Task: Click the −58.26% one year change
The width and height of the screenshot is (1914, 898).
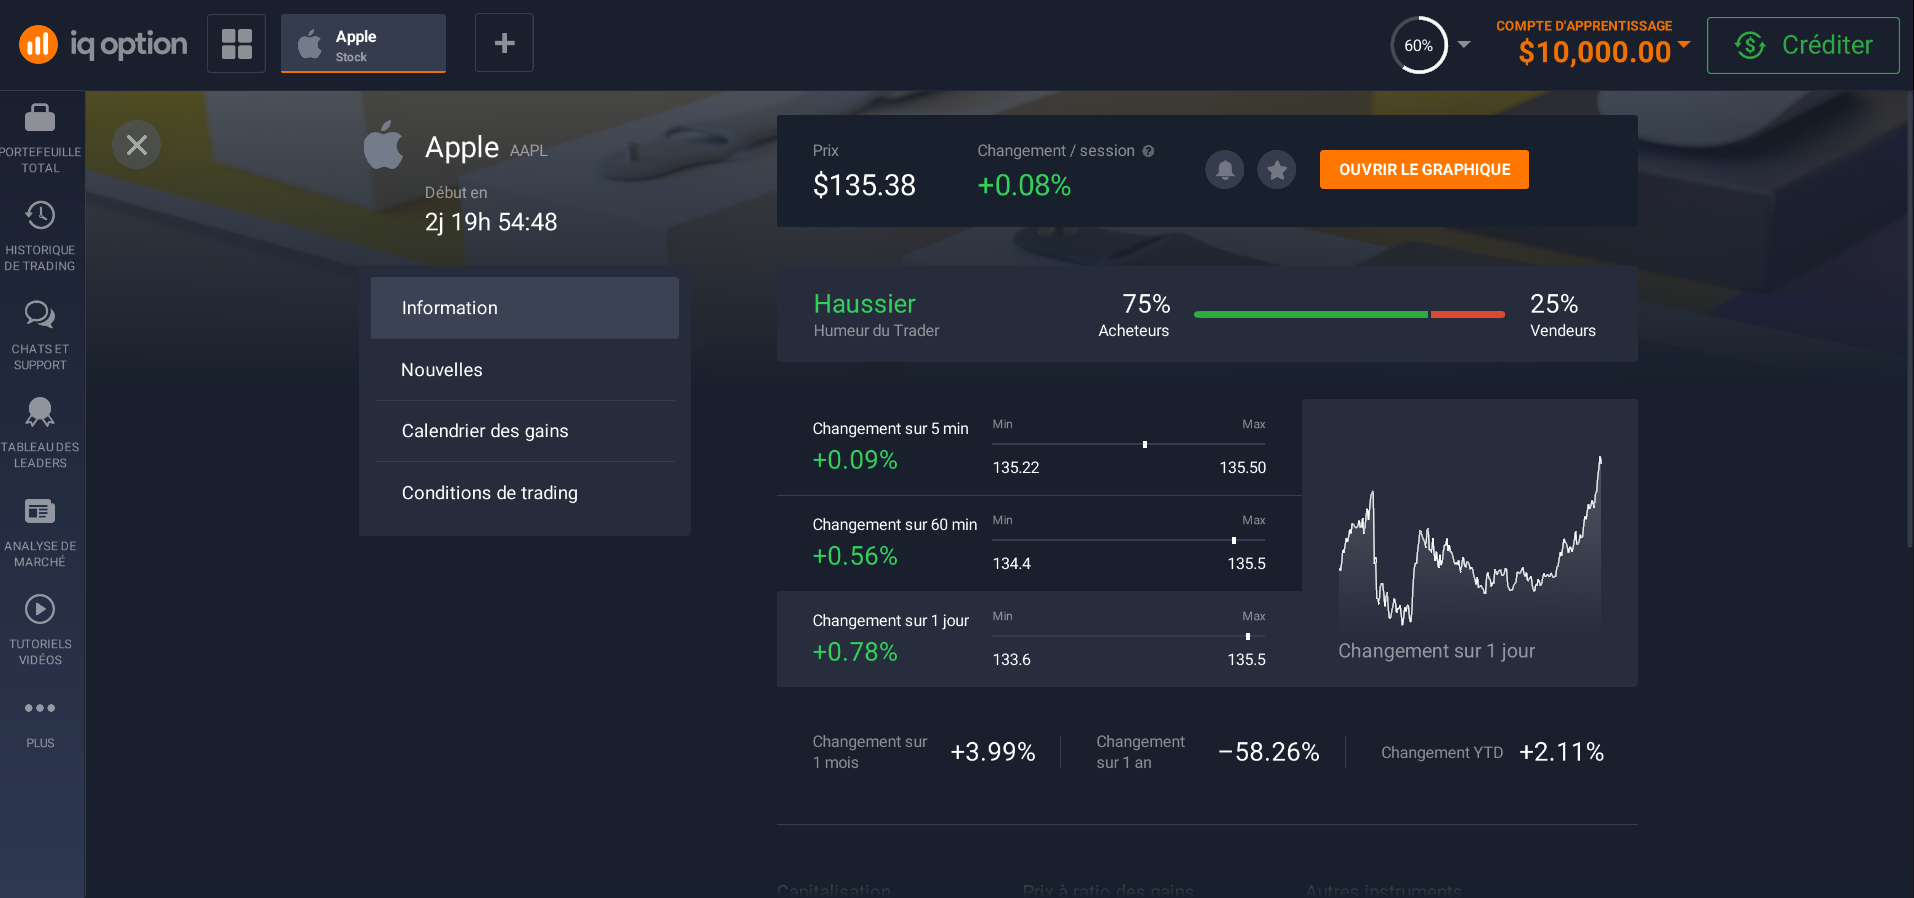Action: coord(1269,752)
